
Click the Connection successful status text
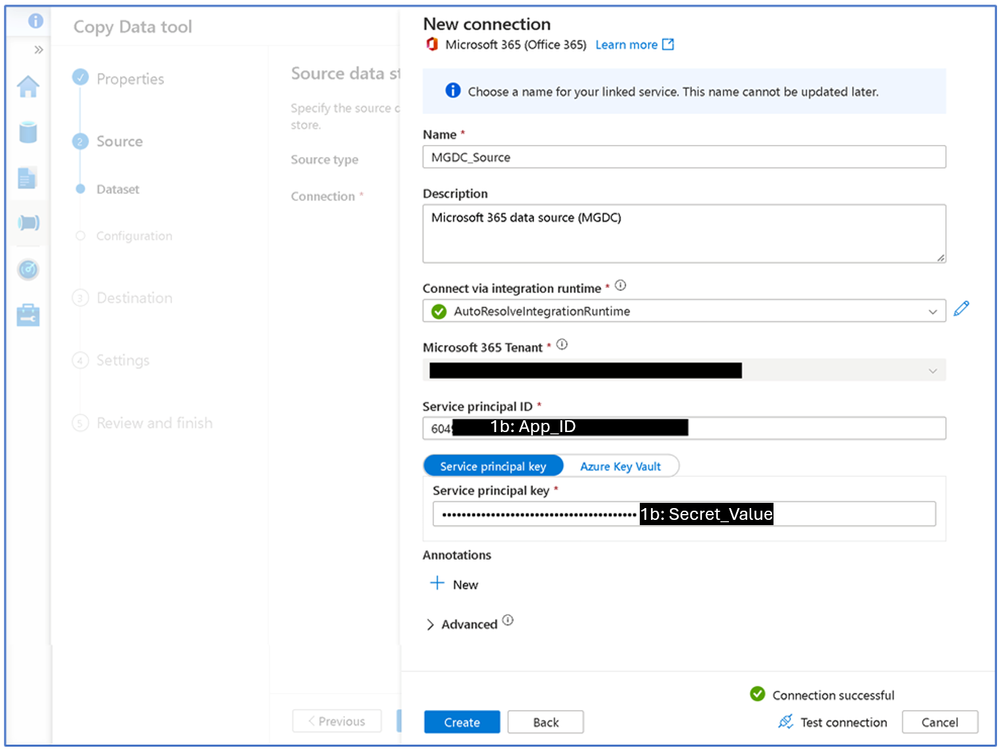click(833, 695)
